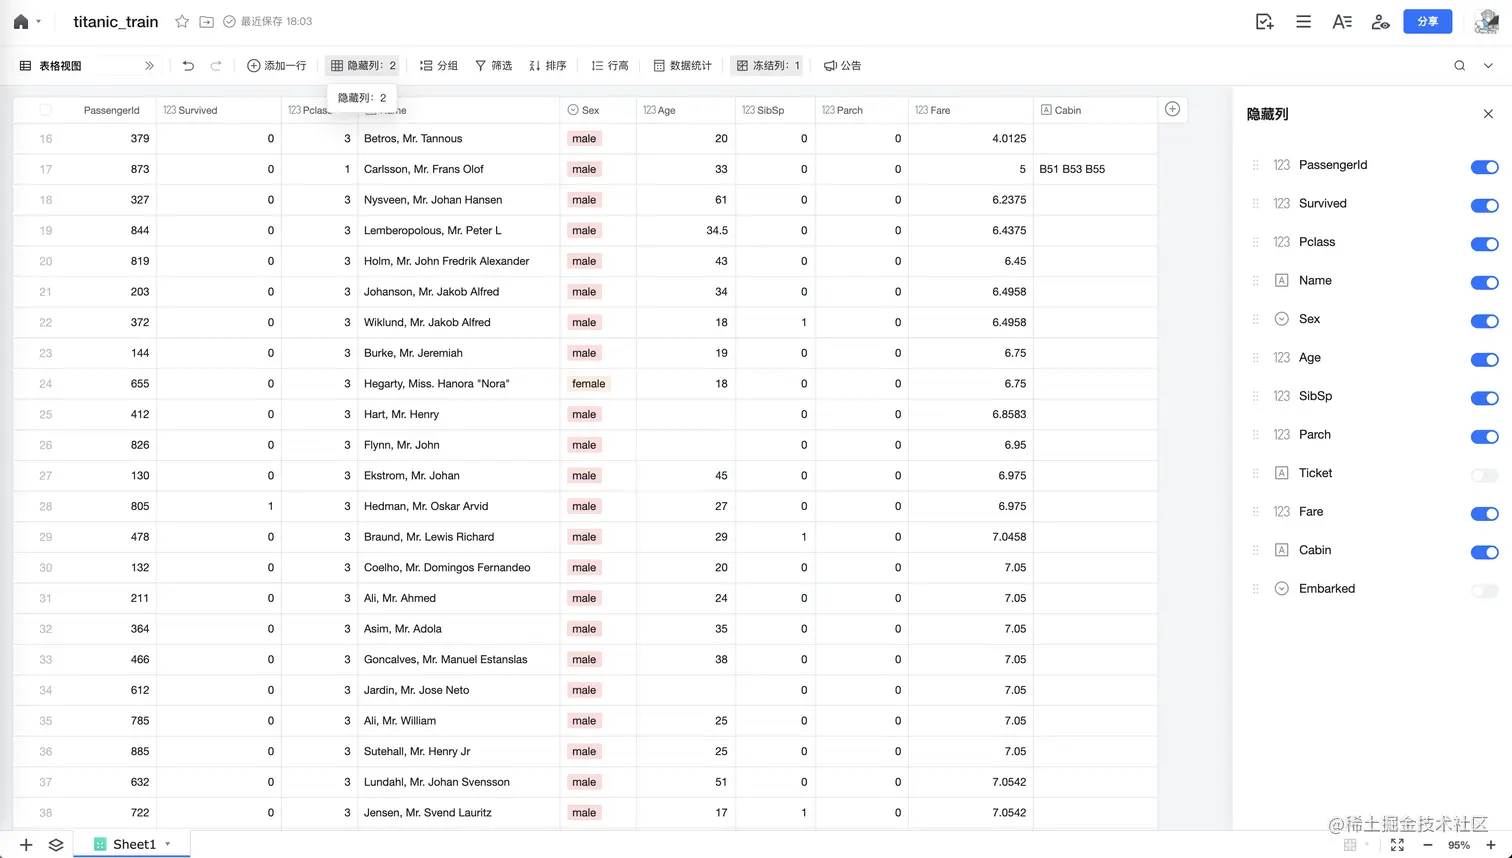Collapse the view sidebar double chevron
This screenshot has height=858, width=1512.
149,65
